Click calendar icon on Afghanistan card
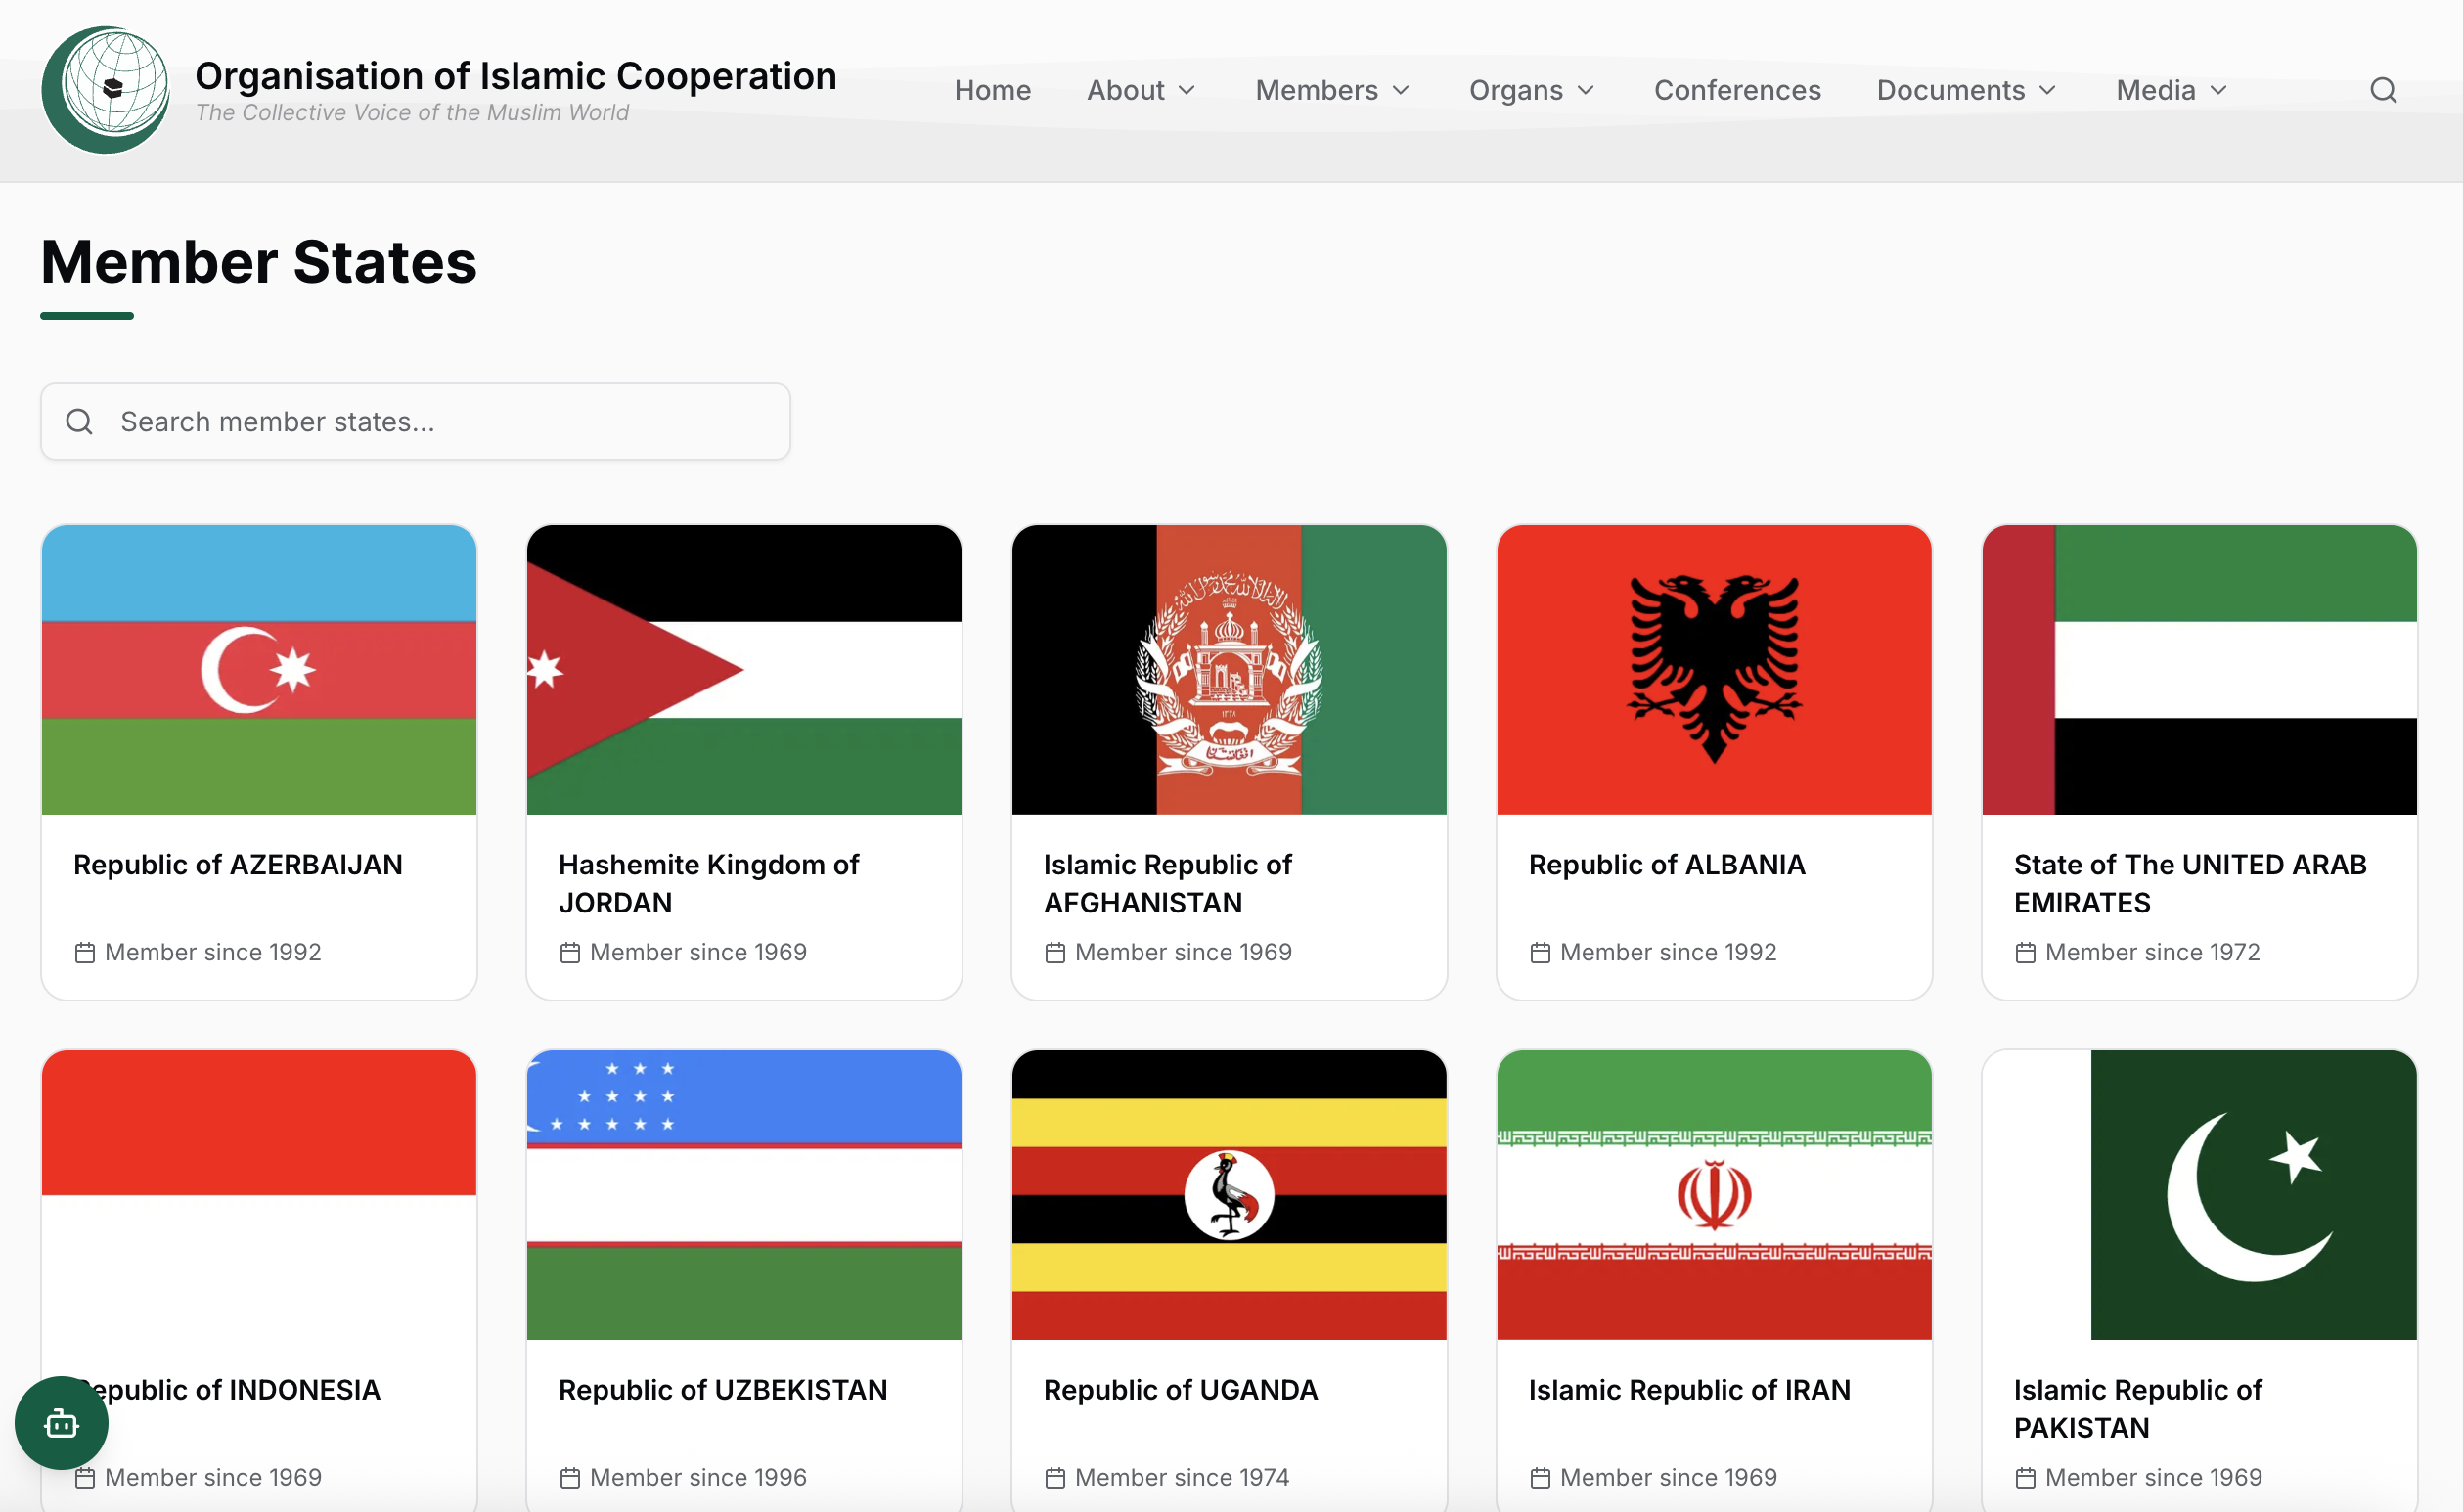This screenshot has height=1512, width=2463. (x=1055, y=953)
